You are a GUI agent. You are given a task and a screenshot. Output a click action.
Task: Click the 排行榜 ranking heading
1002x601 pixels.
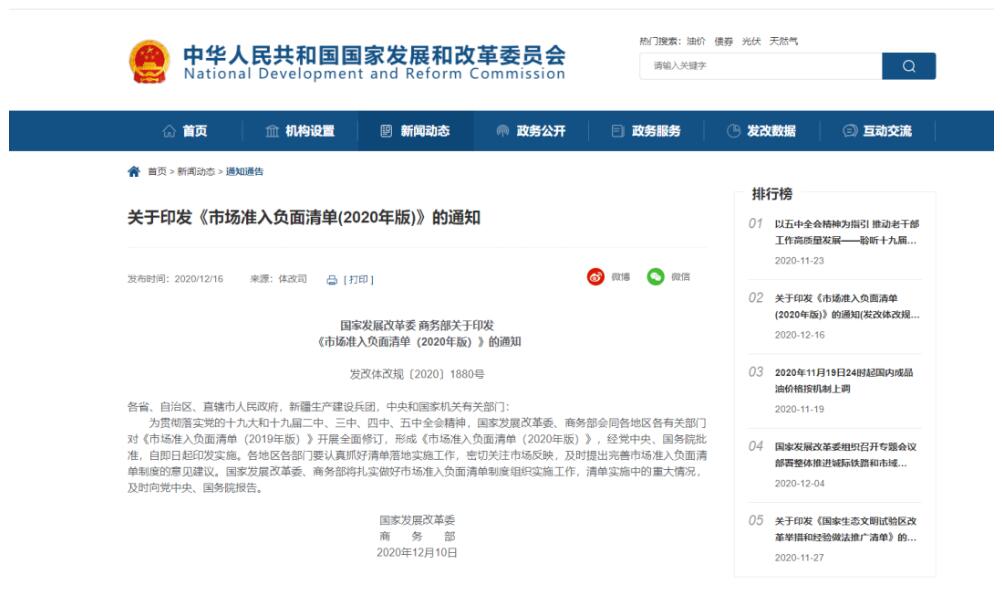click(x=772, y=194)
